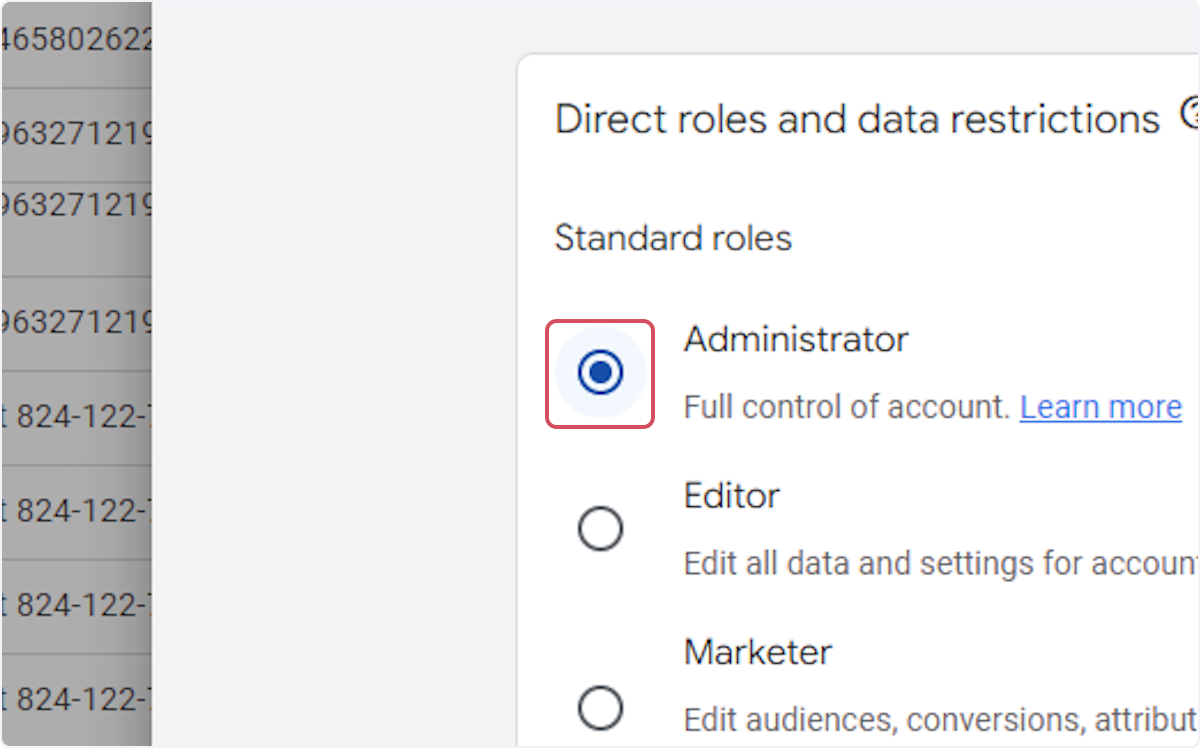This screenshot has height=748, width=1200.
Task: Click the Standard roles section heading
Action: (x=672, y=238)
